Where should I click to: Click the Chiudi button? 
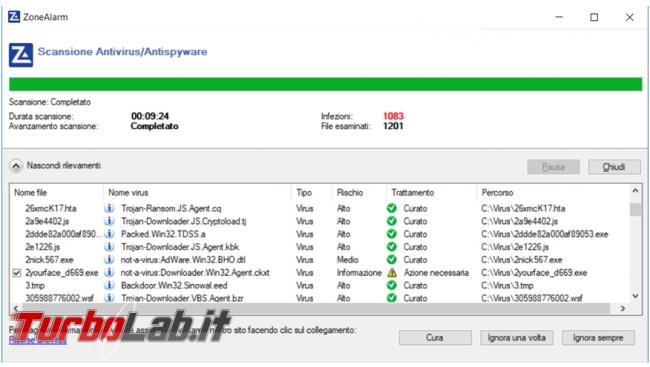[x=614, y=167]
